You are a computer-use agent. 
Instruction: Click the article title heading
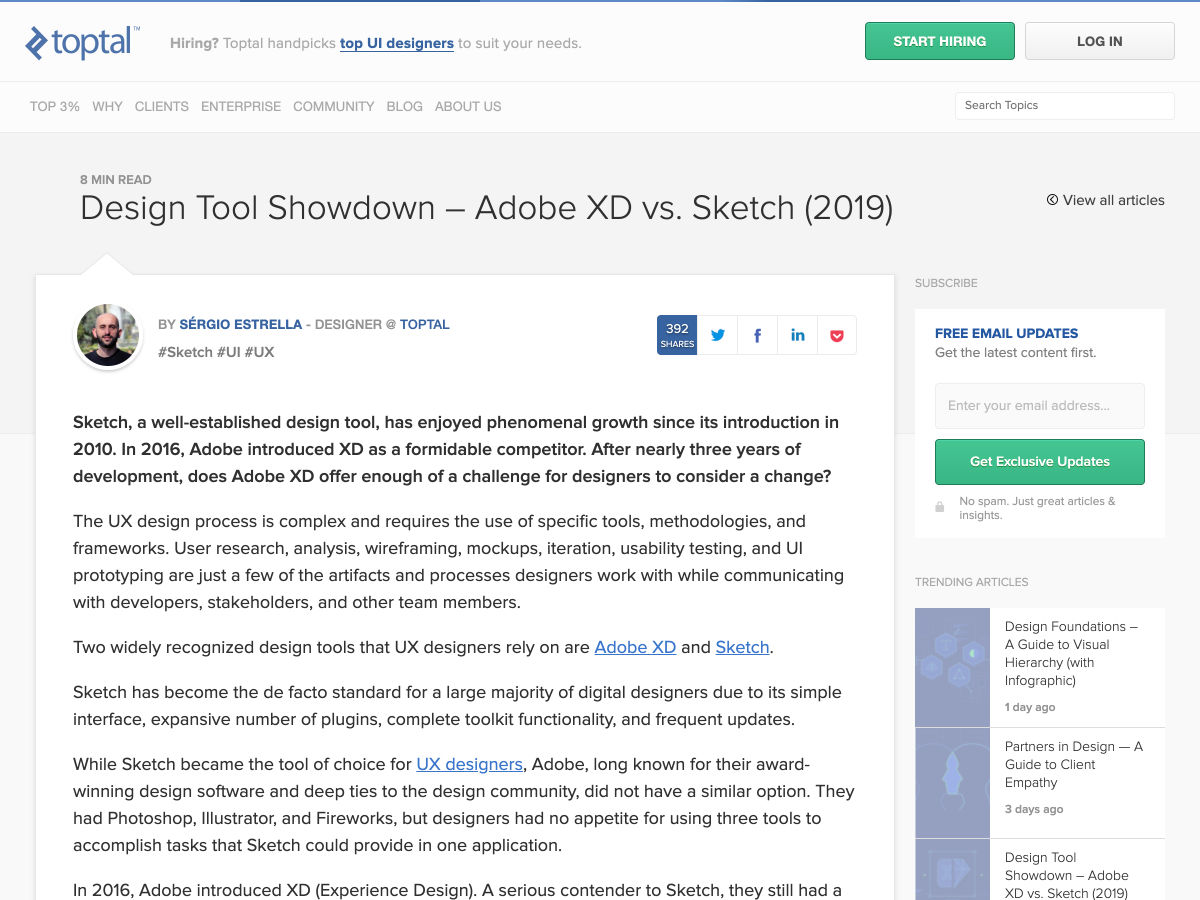(x=486, y=208)
